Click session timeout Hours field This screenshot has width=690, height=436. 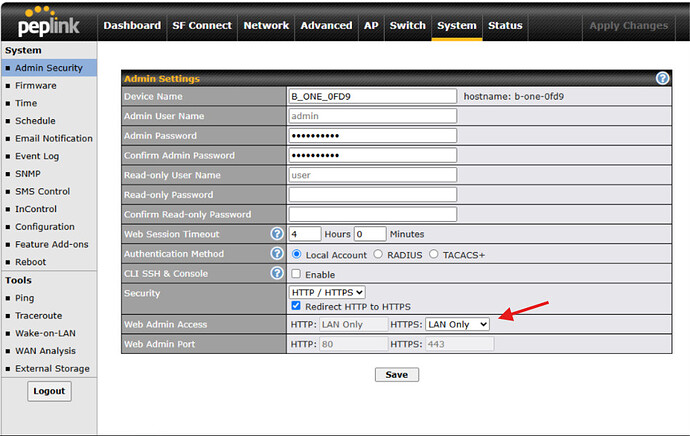(305, 234)
